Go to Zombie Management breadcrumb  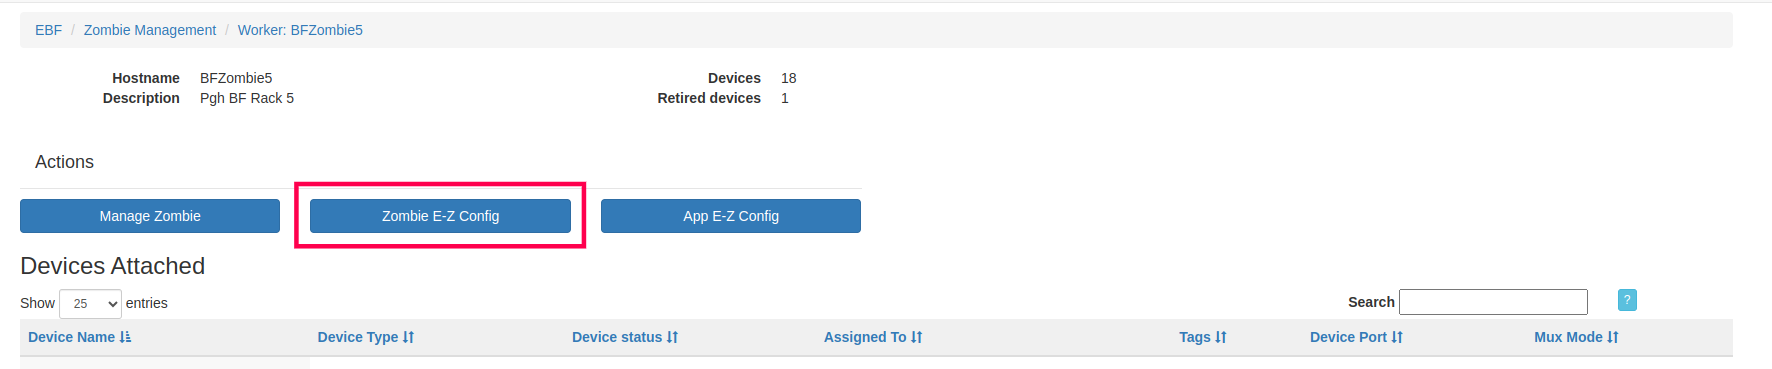tap(150, 30)
